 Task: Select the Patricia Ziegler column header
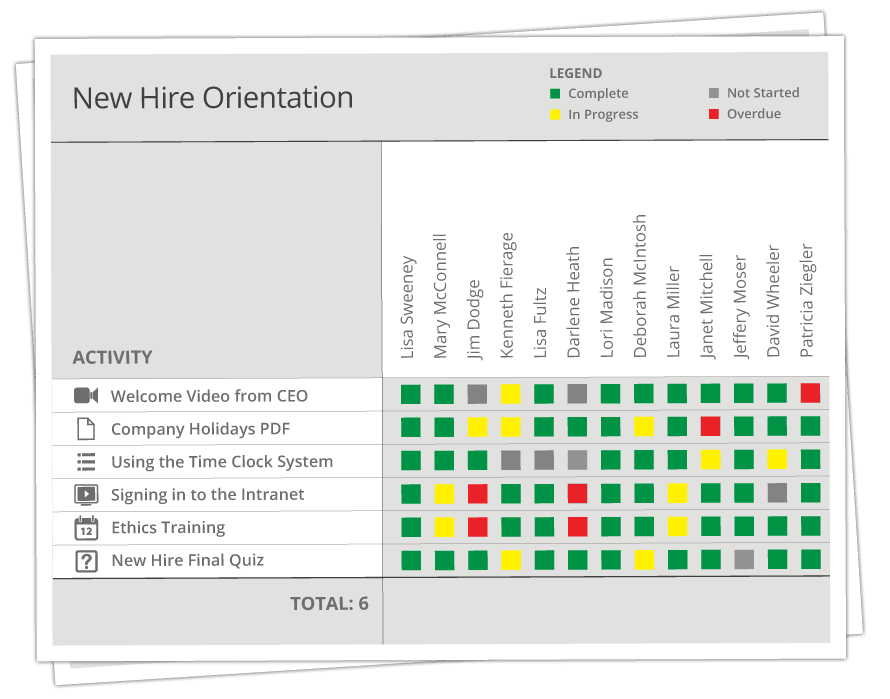coord(807,301)
